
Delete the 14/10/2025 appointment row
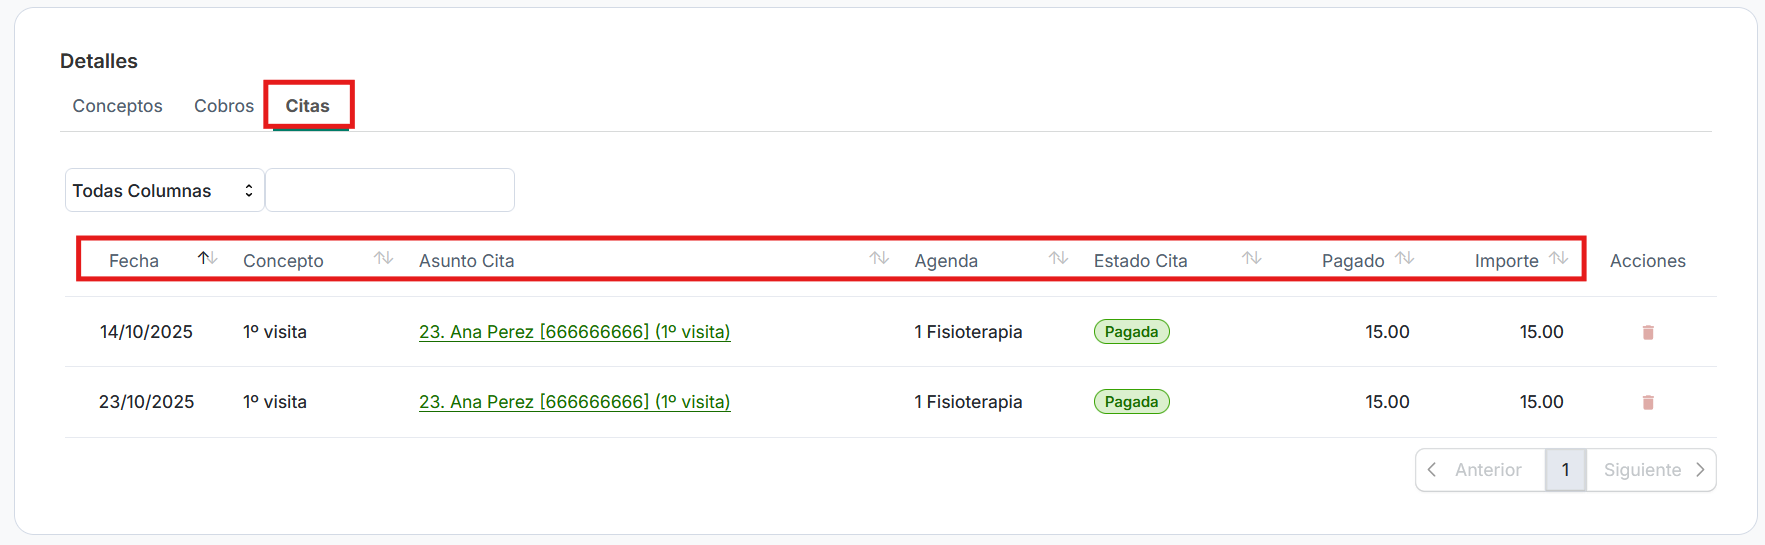click(x=1648, y=332)
